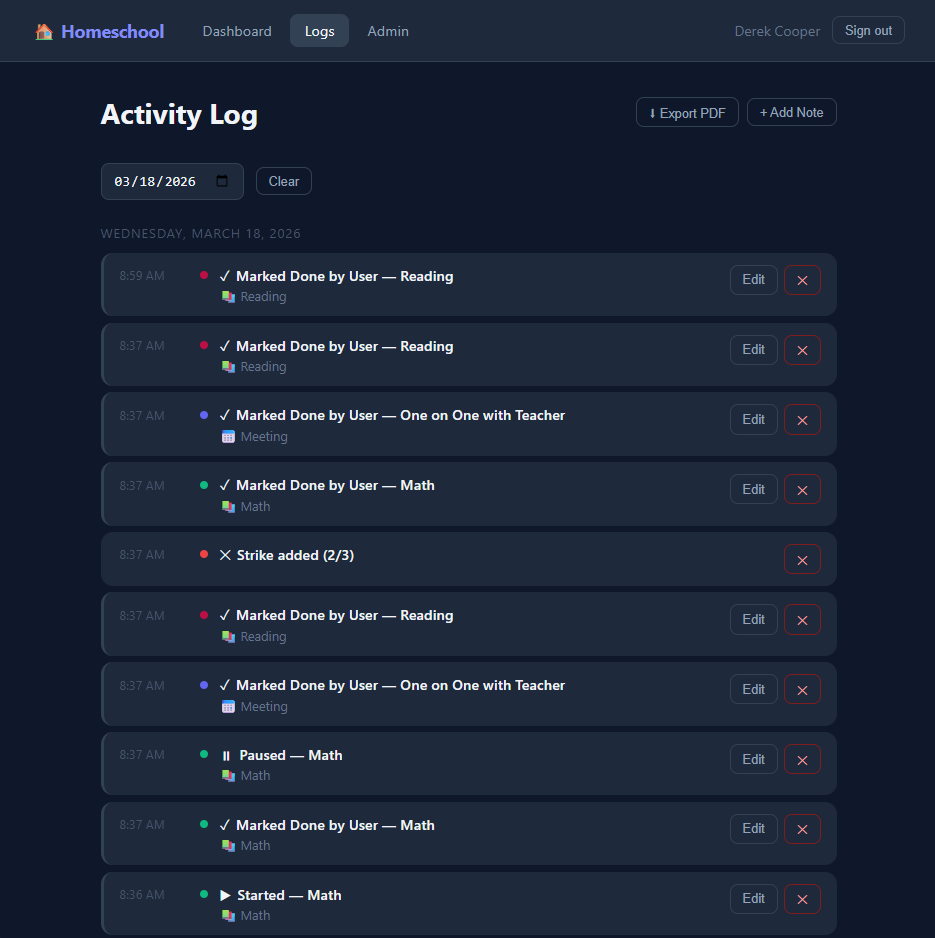Edit the Paused — Math entry
The image size is (935, 938).
pyautogui.click(x=753, y=759)
